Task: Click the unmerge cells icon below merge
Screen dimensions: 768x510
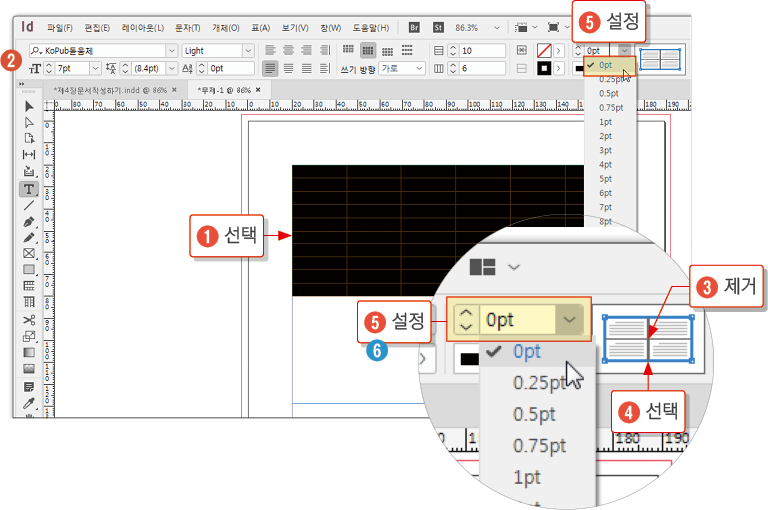Action: click(x=522, y=69)
